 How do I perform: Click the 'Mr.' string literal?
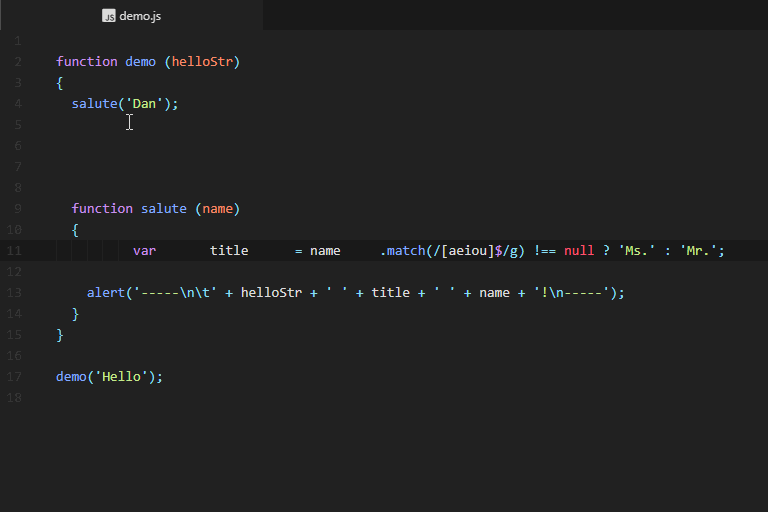tap(698, 251)
